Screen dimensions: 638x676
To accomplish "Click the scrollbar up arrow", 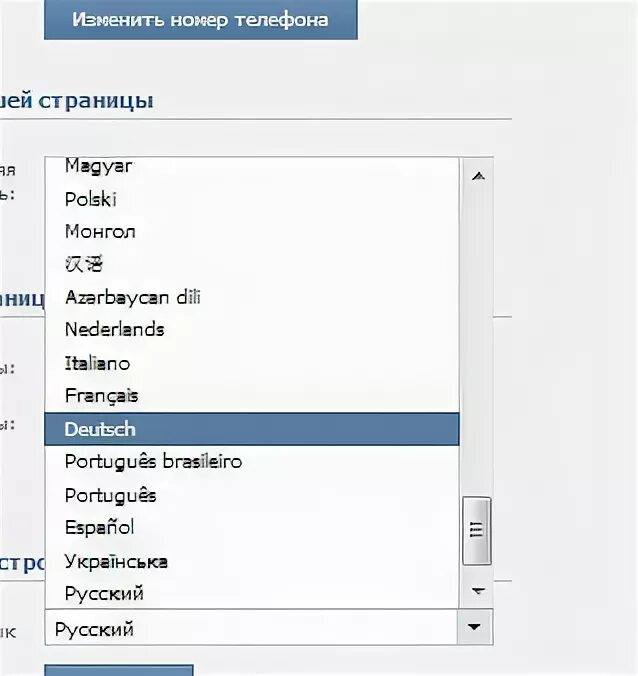I will [x=478, y=176].
